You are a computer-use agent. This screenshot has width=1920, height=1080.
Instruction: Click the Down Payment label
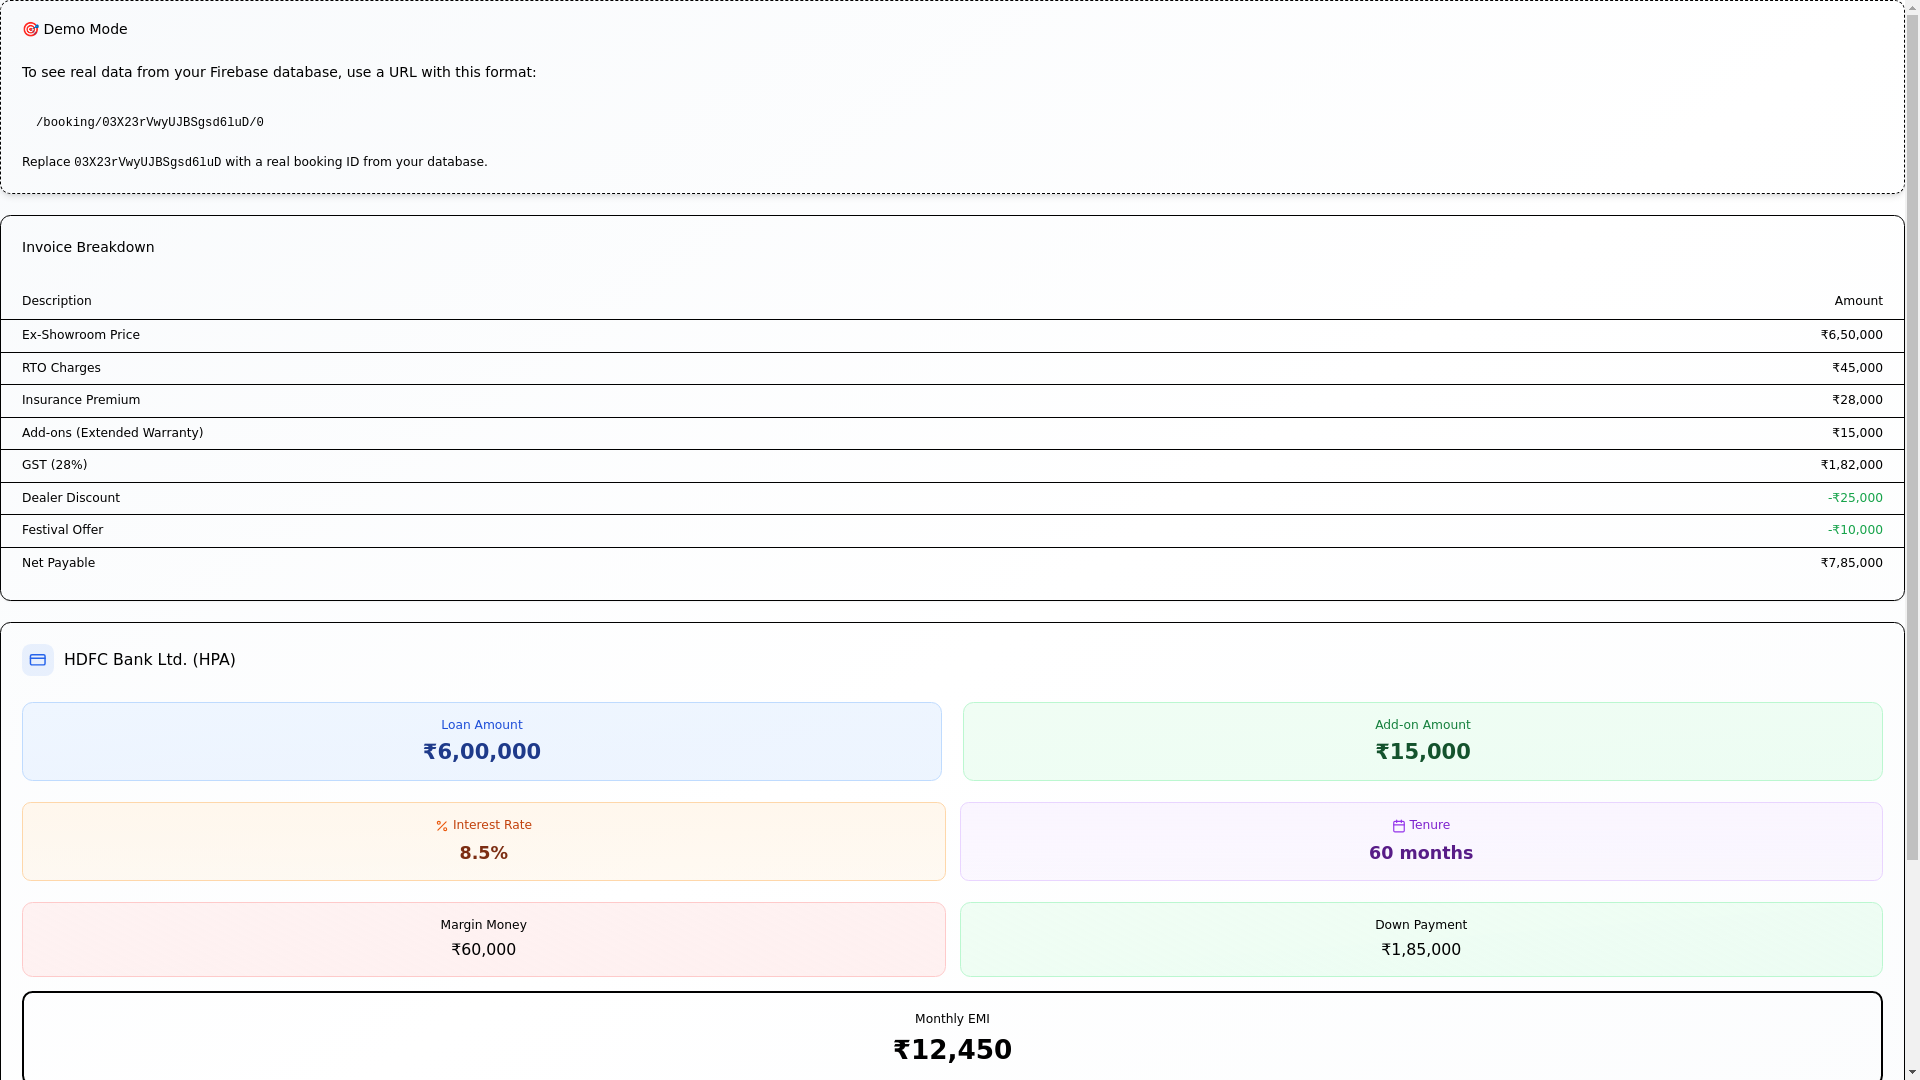[1421, 925]
